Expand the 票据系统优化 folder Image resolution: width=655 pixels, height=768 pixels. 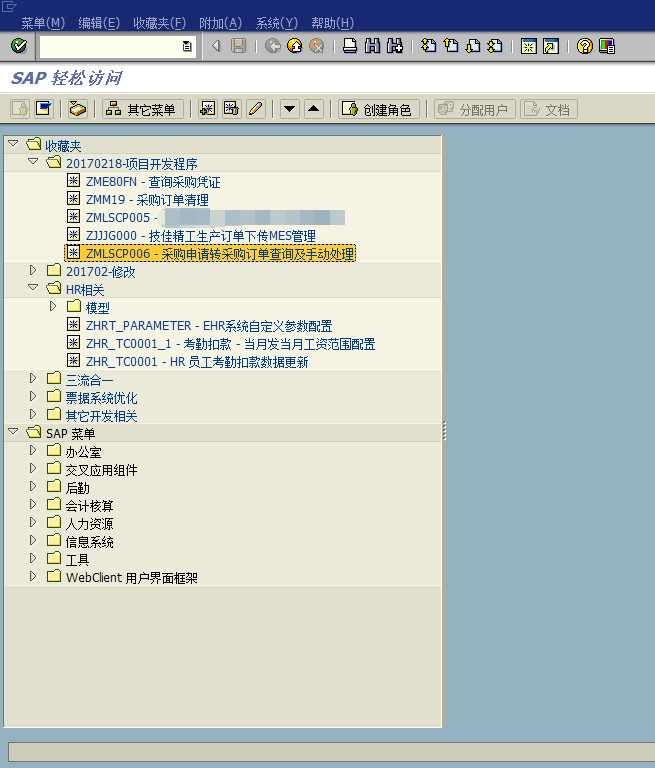coord(33,396)
